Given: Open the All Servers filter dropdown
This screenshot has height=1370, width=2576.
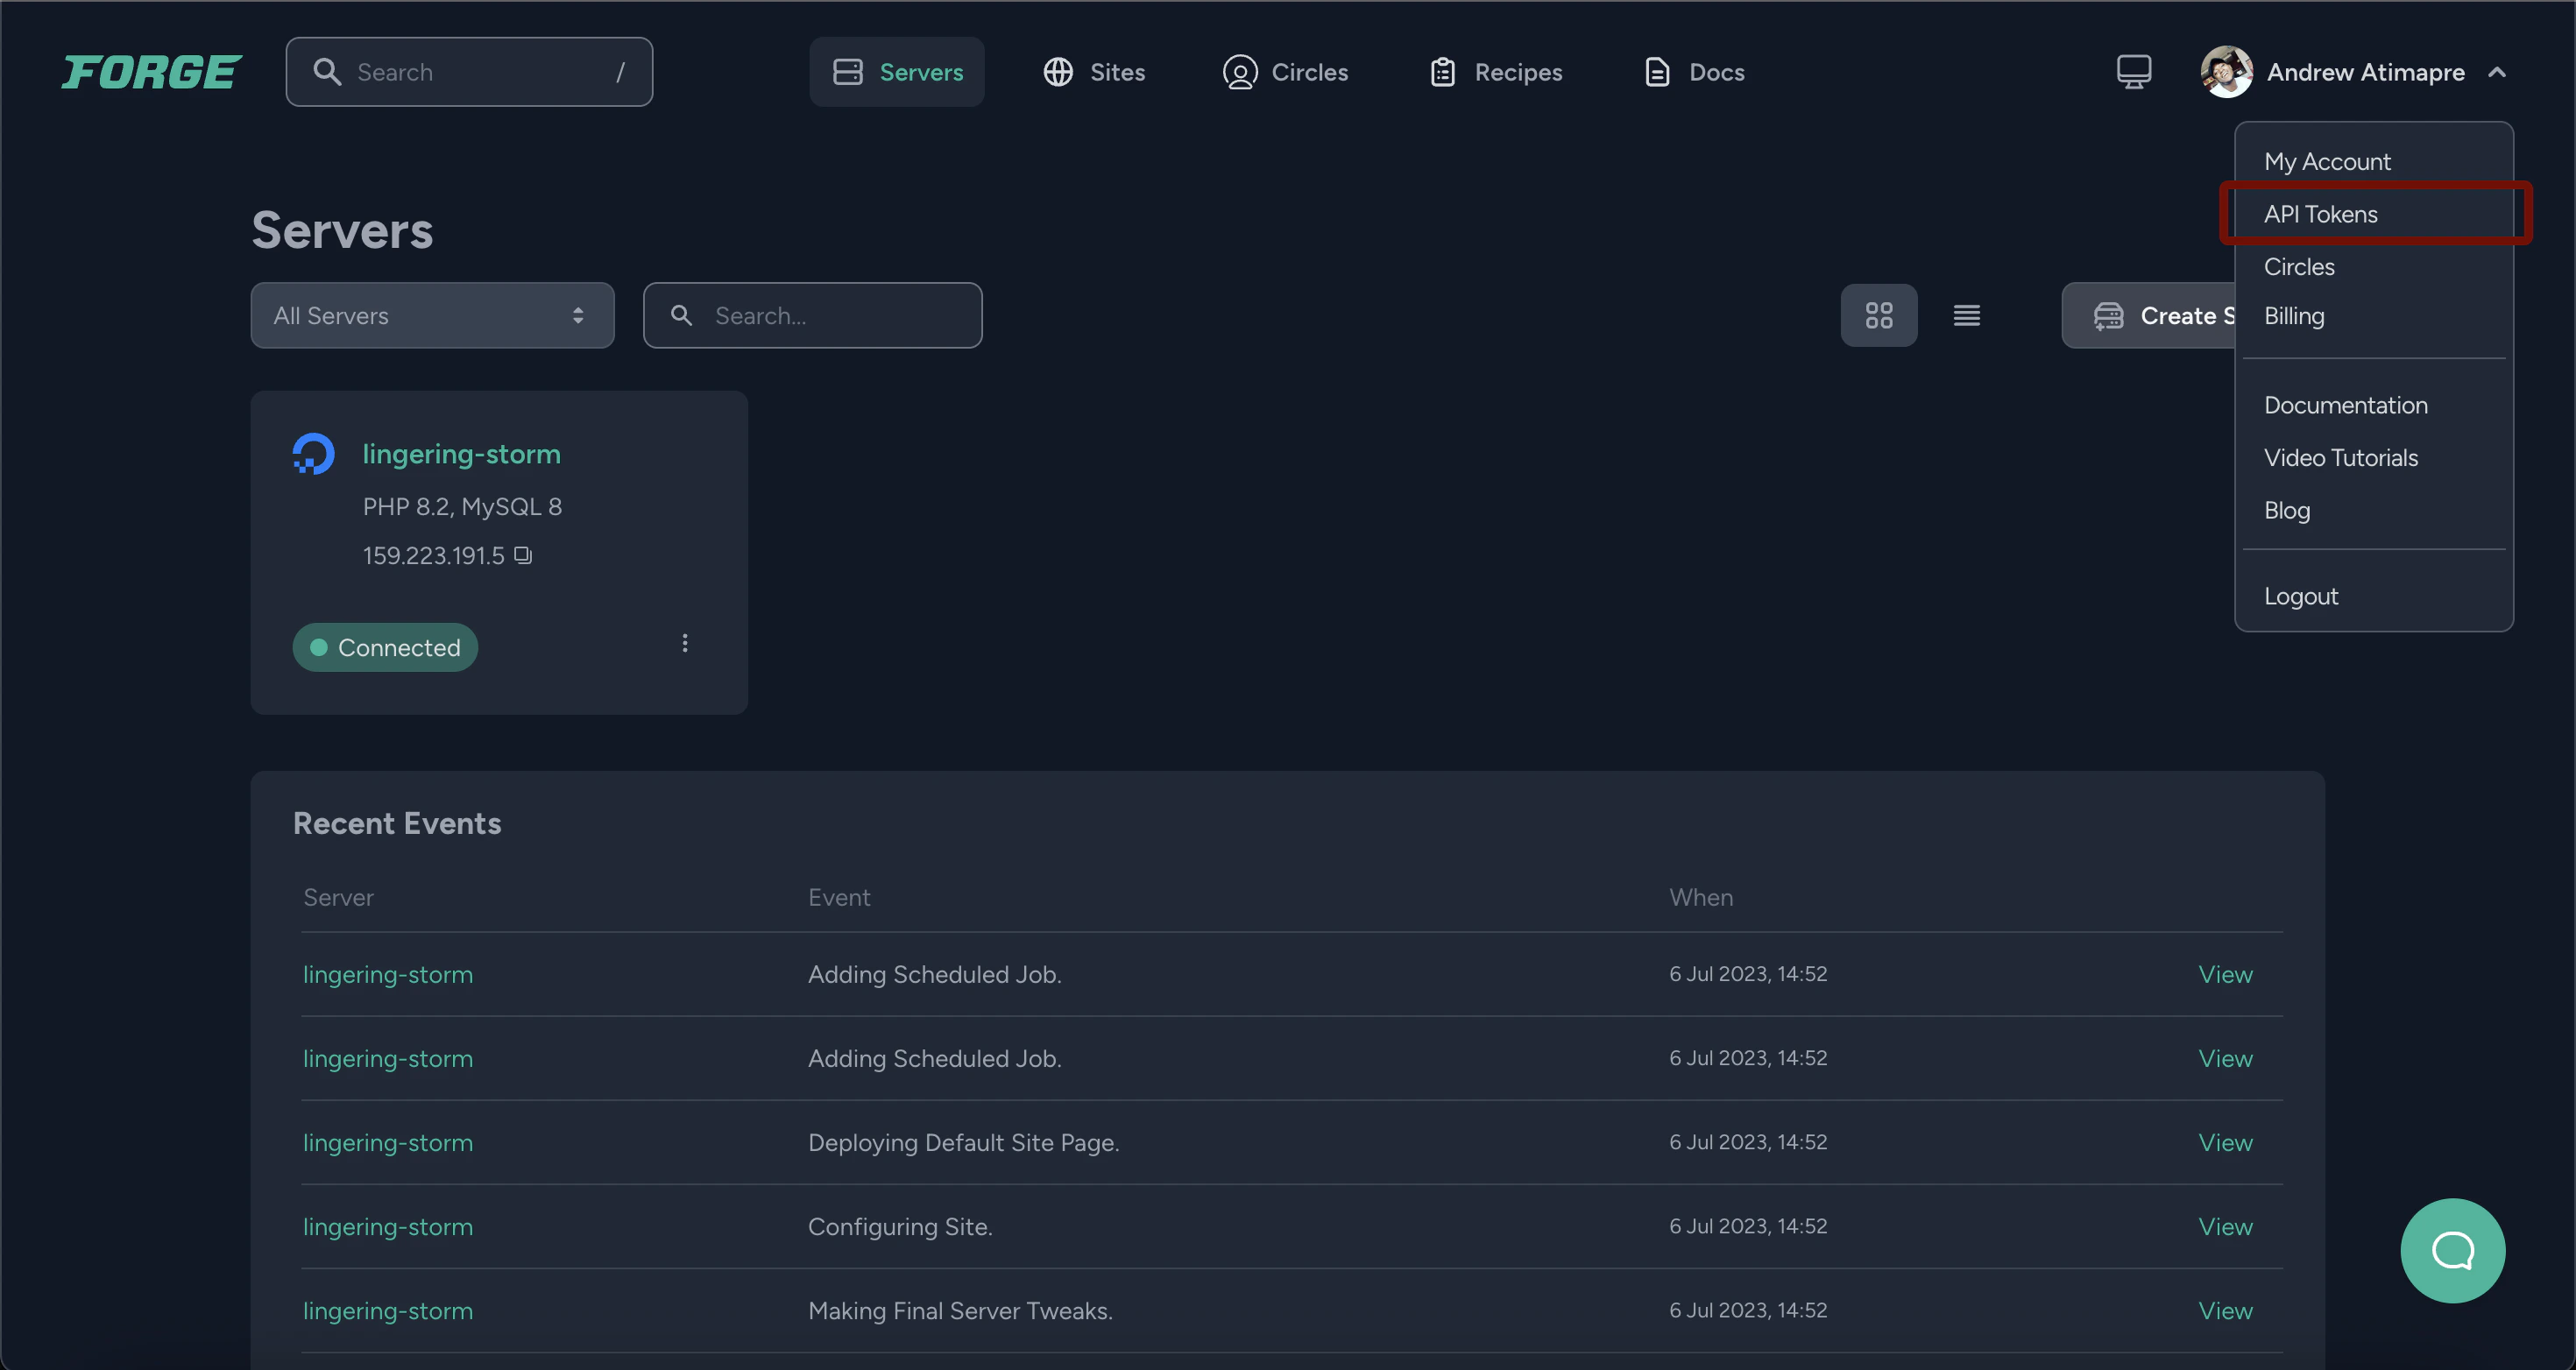Looking at the screenshot, I should tap(432, 315).
